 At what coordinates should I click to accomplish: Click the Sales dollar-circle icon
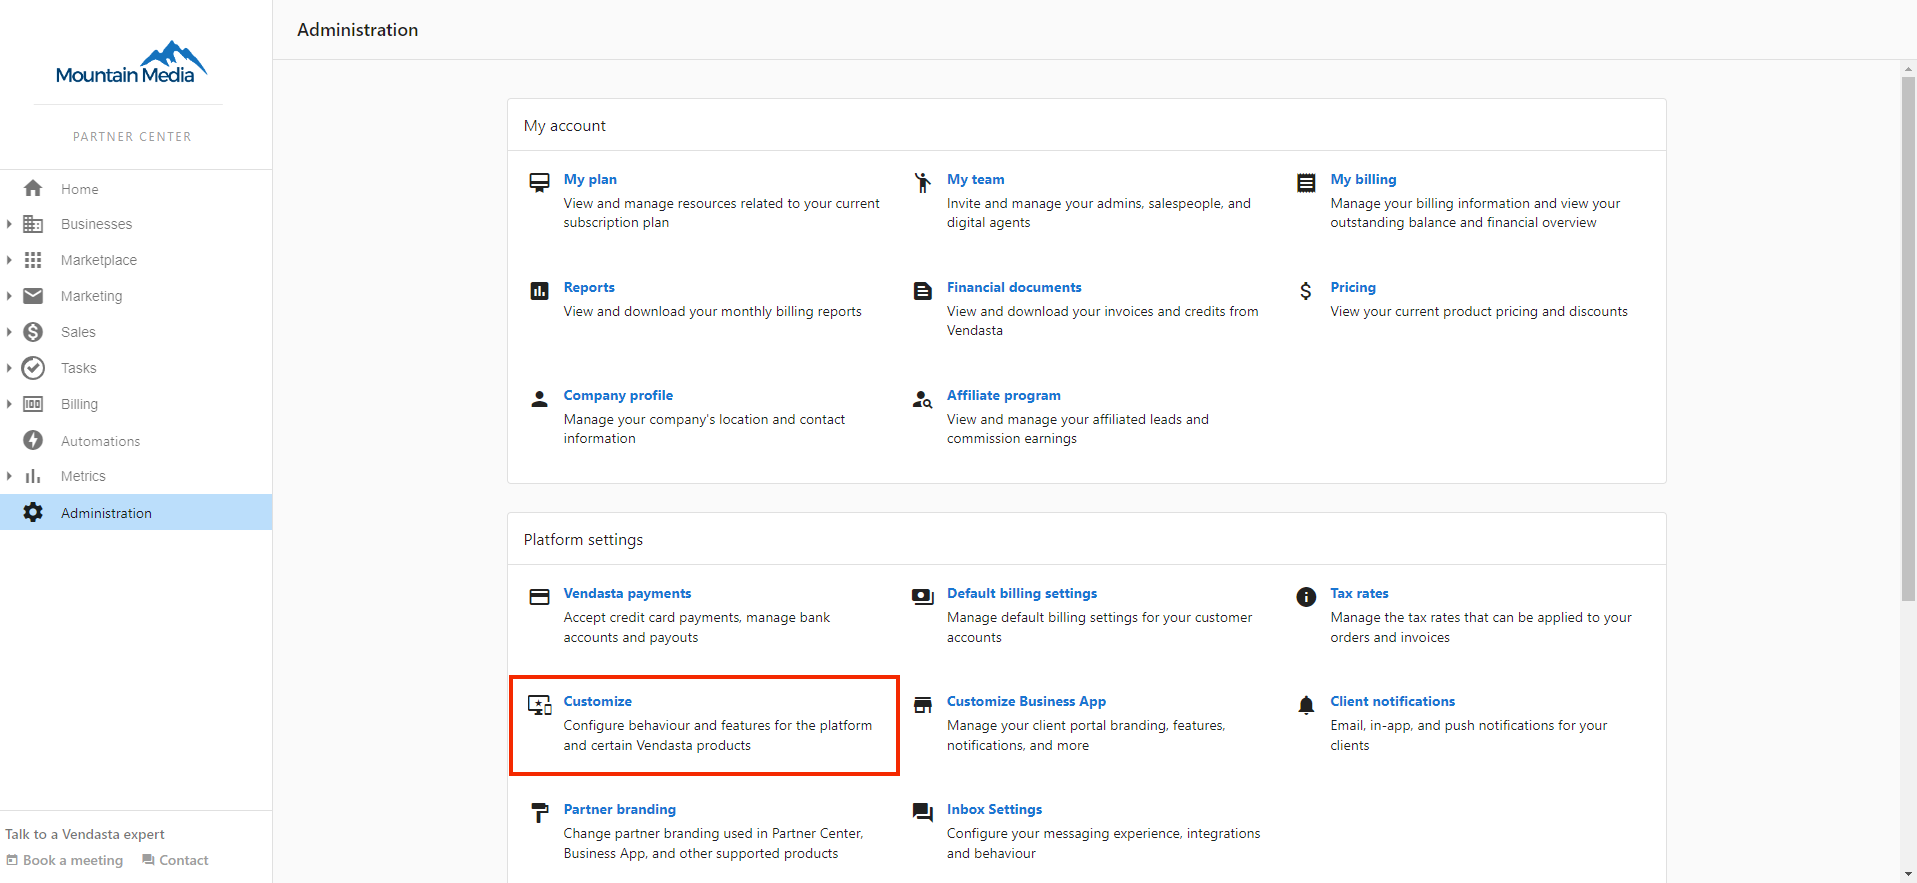point(33,332)
